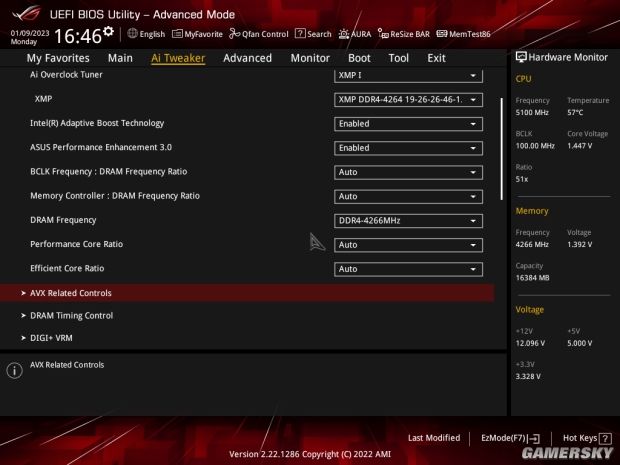The height and width of the screenshot is (465, 620).
Task: Select DRAM Frequency label
Action: click(x=63, y=220)
